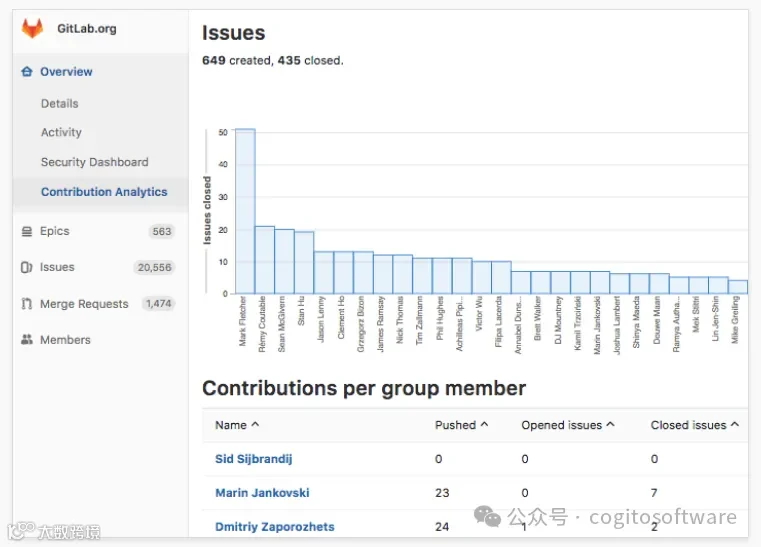Click the Members people icon
The width and height of the screenshot is (761, 547).
coord(27,340)
